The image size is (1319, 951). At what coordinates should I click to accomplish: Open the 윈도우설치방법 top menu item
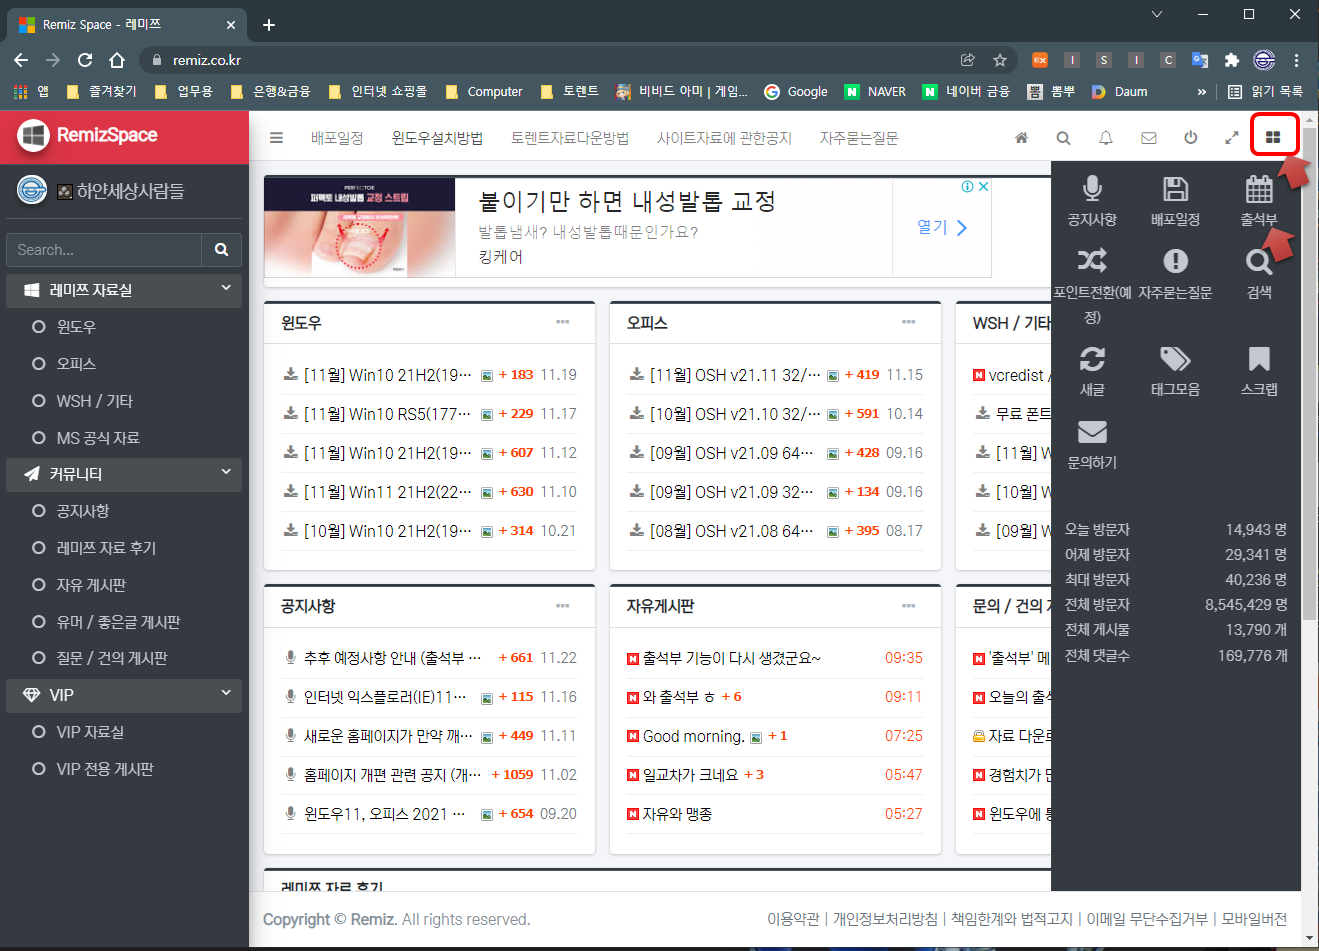[437, 138]
